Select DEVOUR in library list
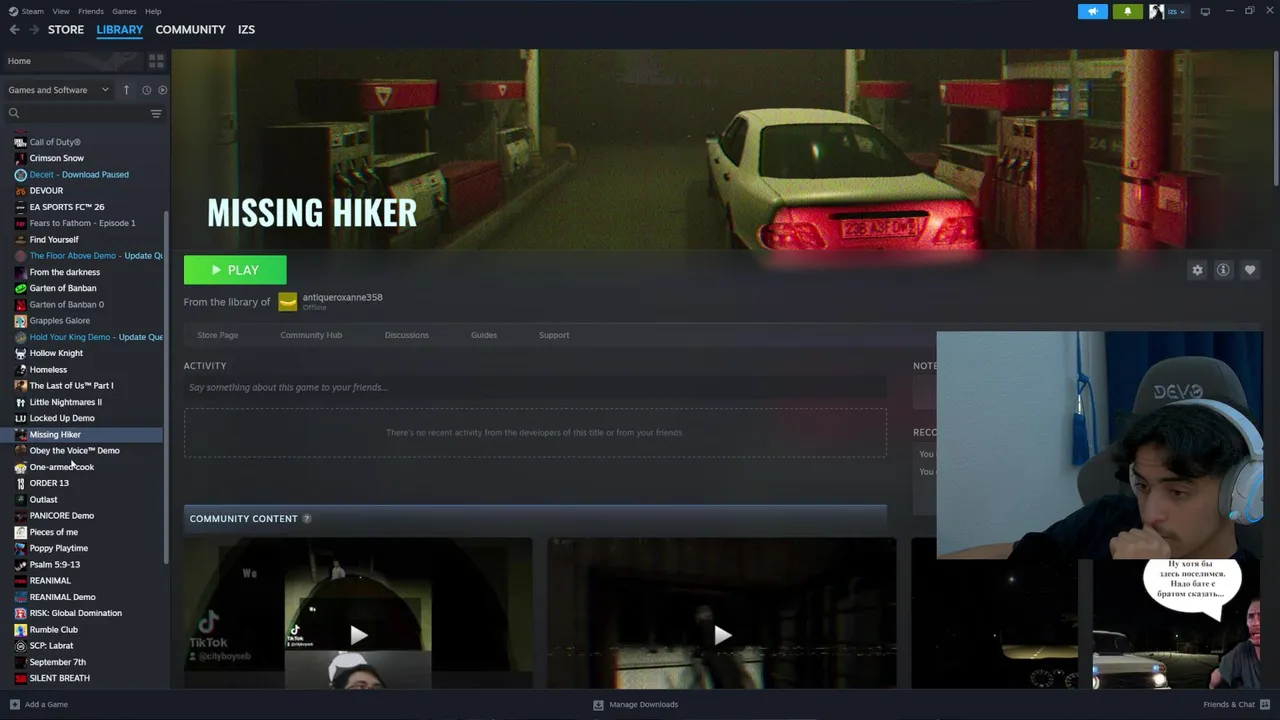 coord(46,190)
